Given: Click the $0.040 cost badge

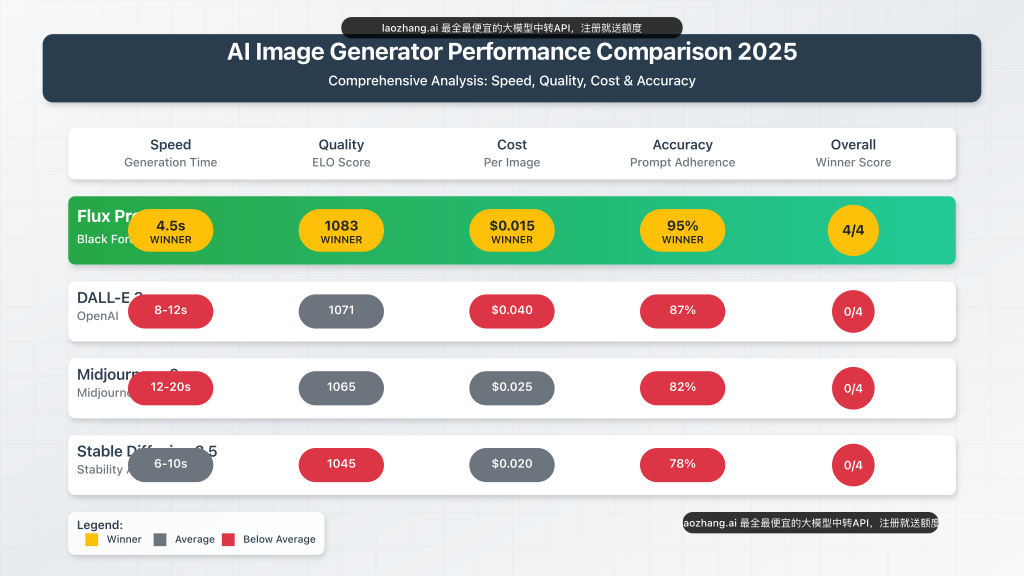Looking at the screenshot, I should (512, 311).
